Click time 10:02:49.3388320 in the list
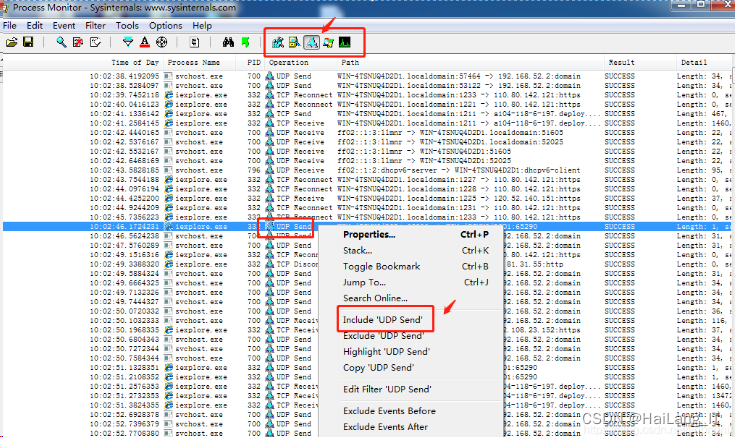Viewport: 735px width, 437px height. [x=124, y=264]
